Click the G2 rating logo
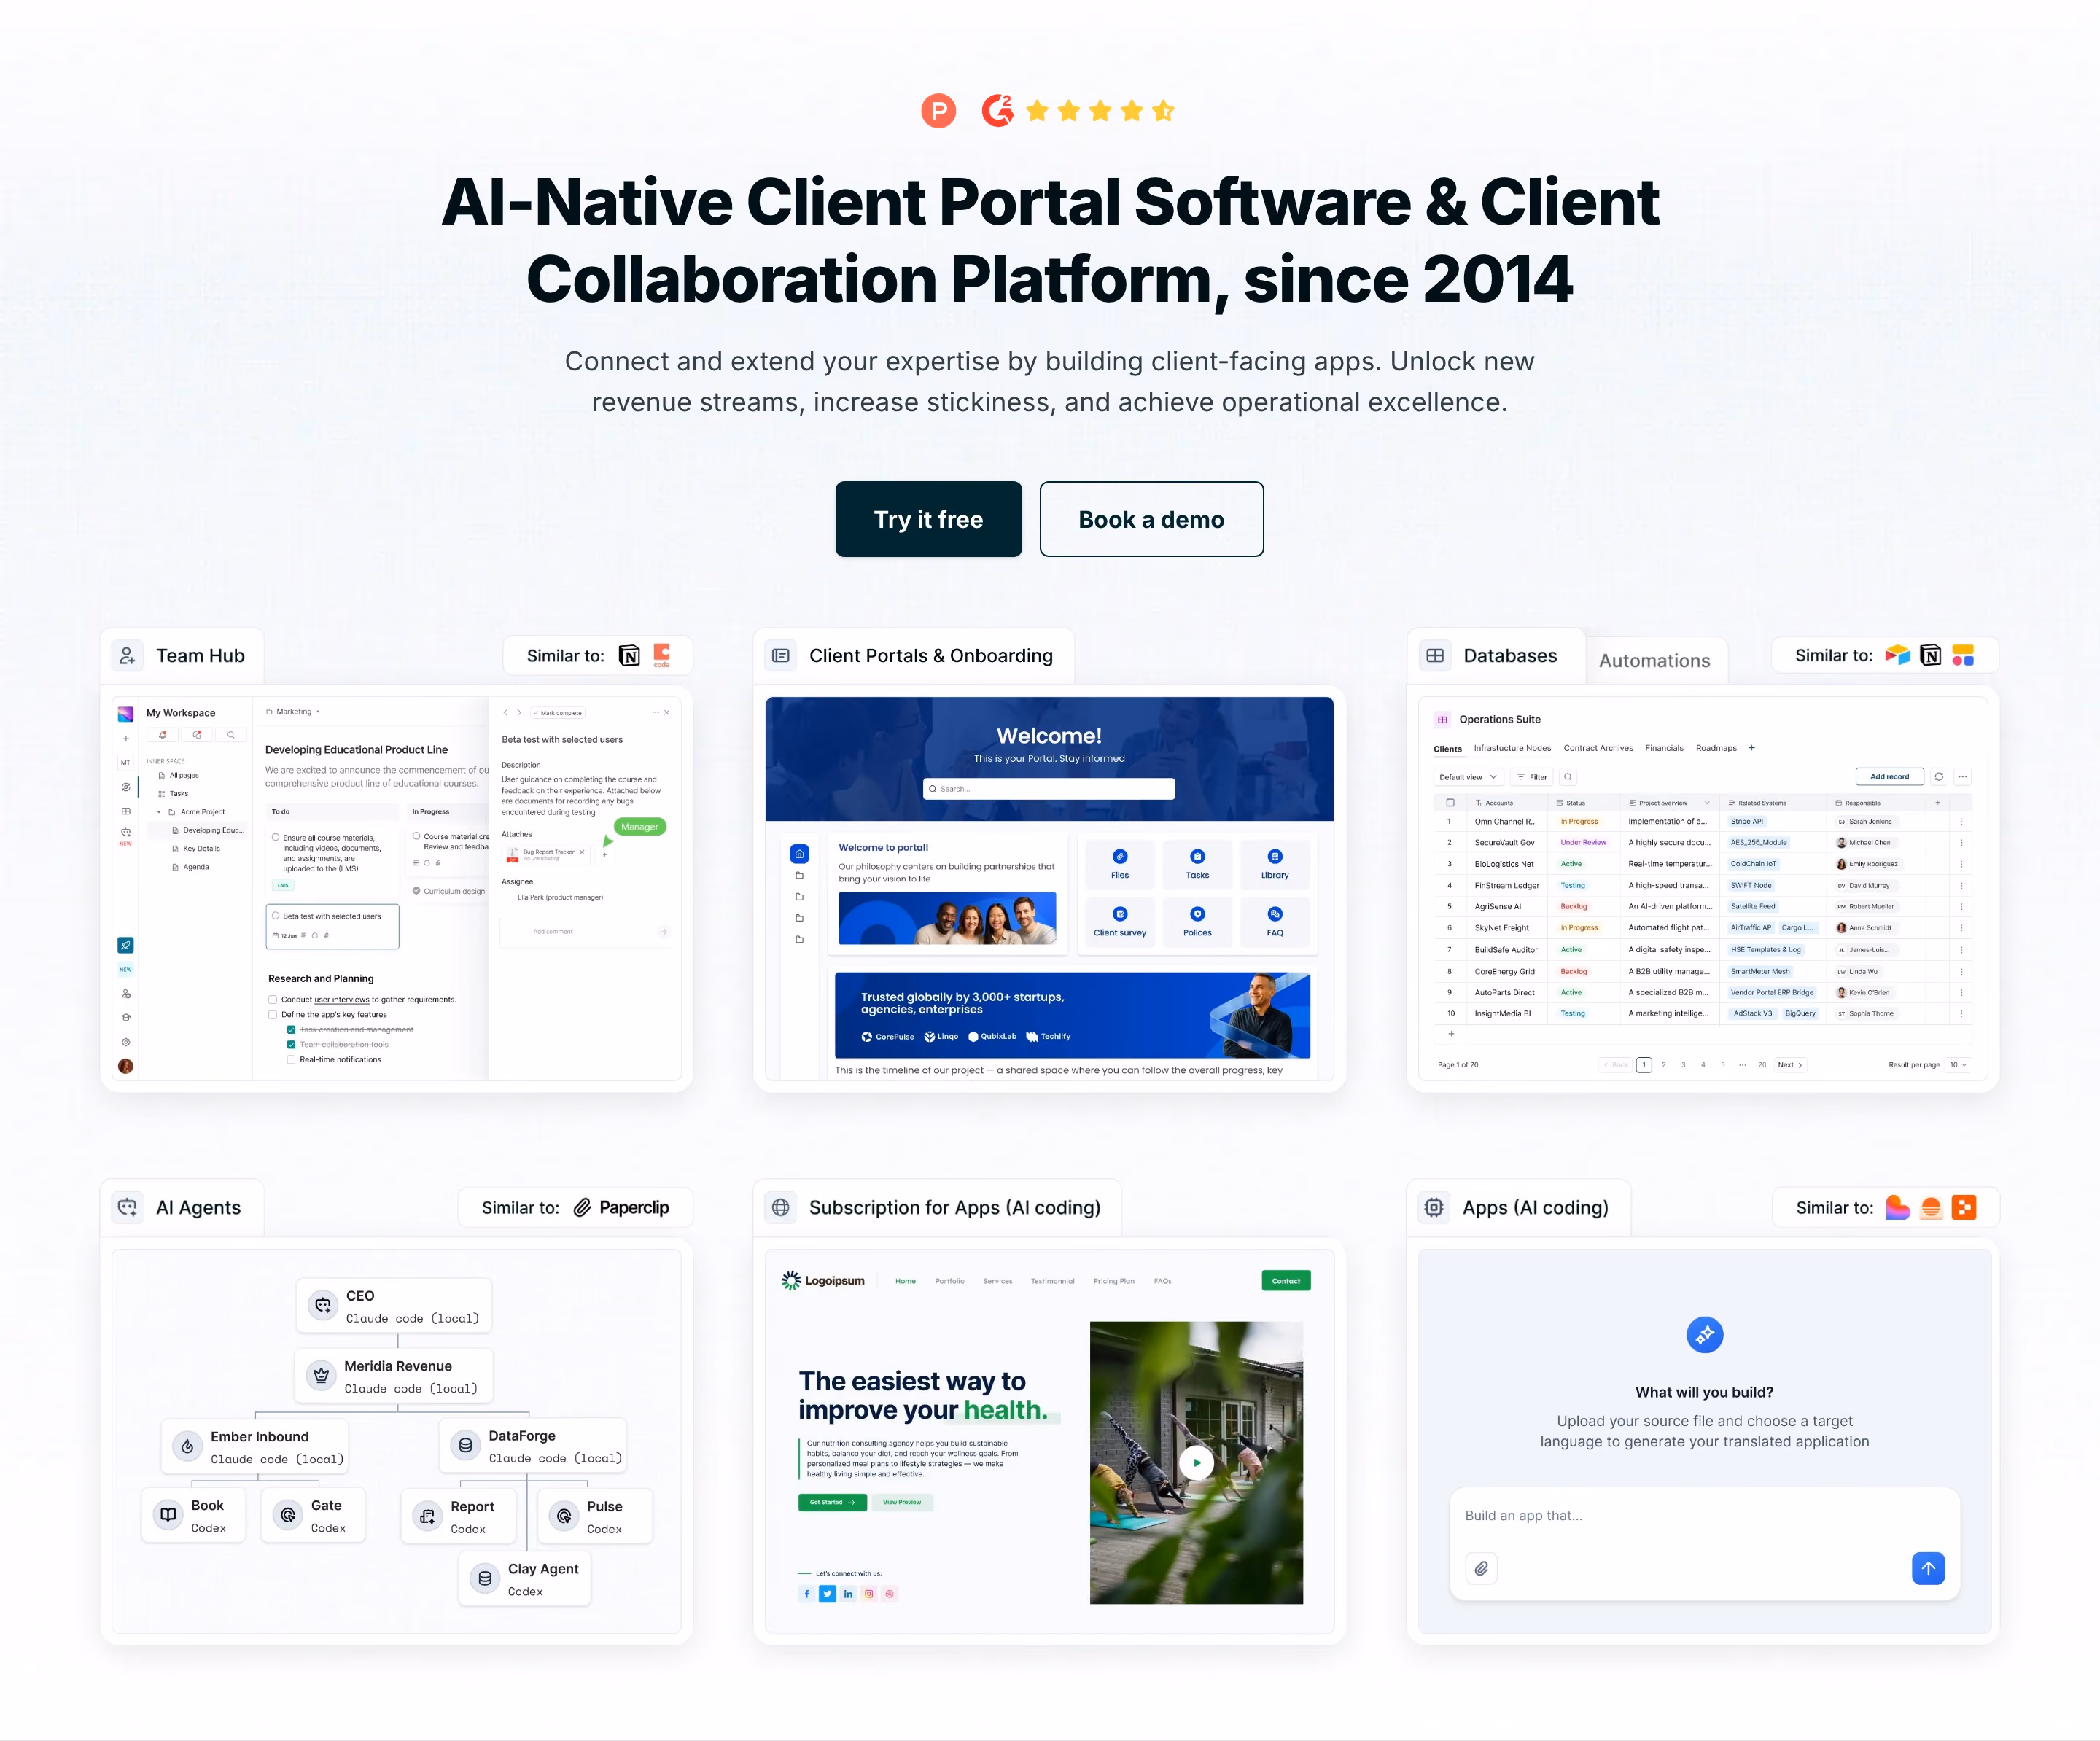Viewport: 2100px width, 1741px height. point(997,110)
